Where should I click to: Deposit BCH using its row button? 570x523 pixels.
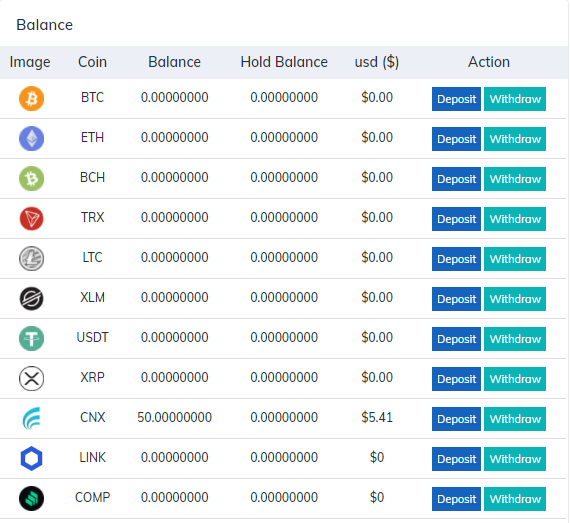pos(456,179)
